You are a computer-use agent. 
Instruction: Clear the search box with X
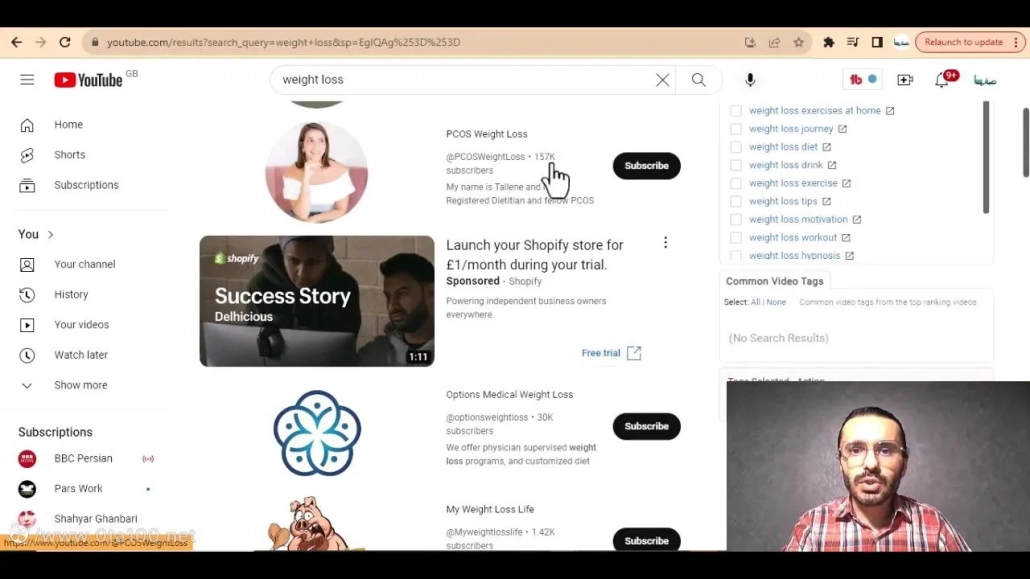point(662,80)
